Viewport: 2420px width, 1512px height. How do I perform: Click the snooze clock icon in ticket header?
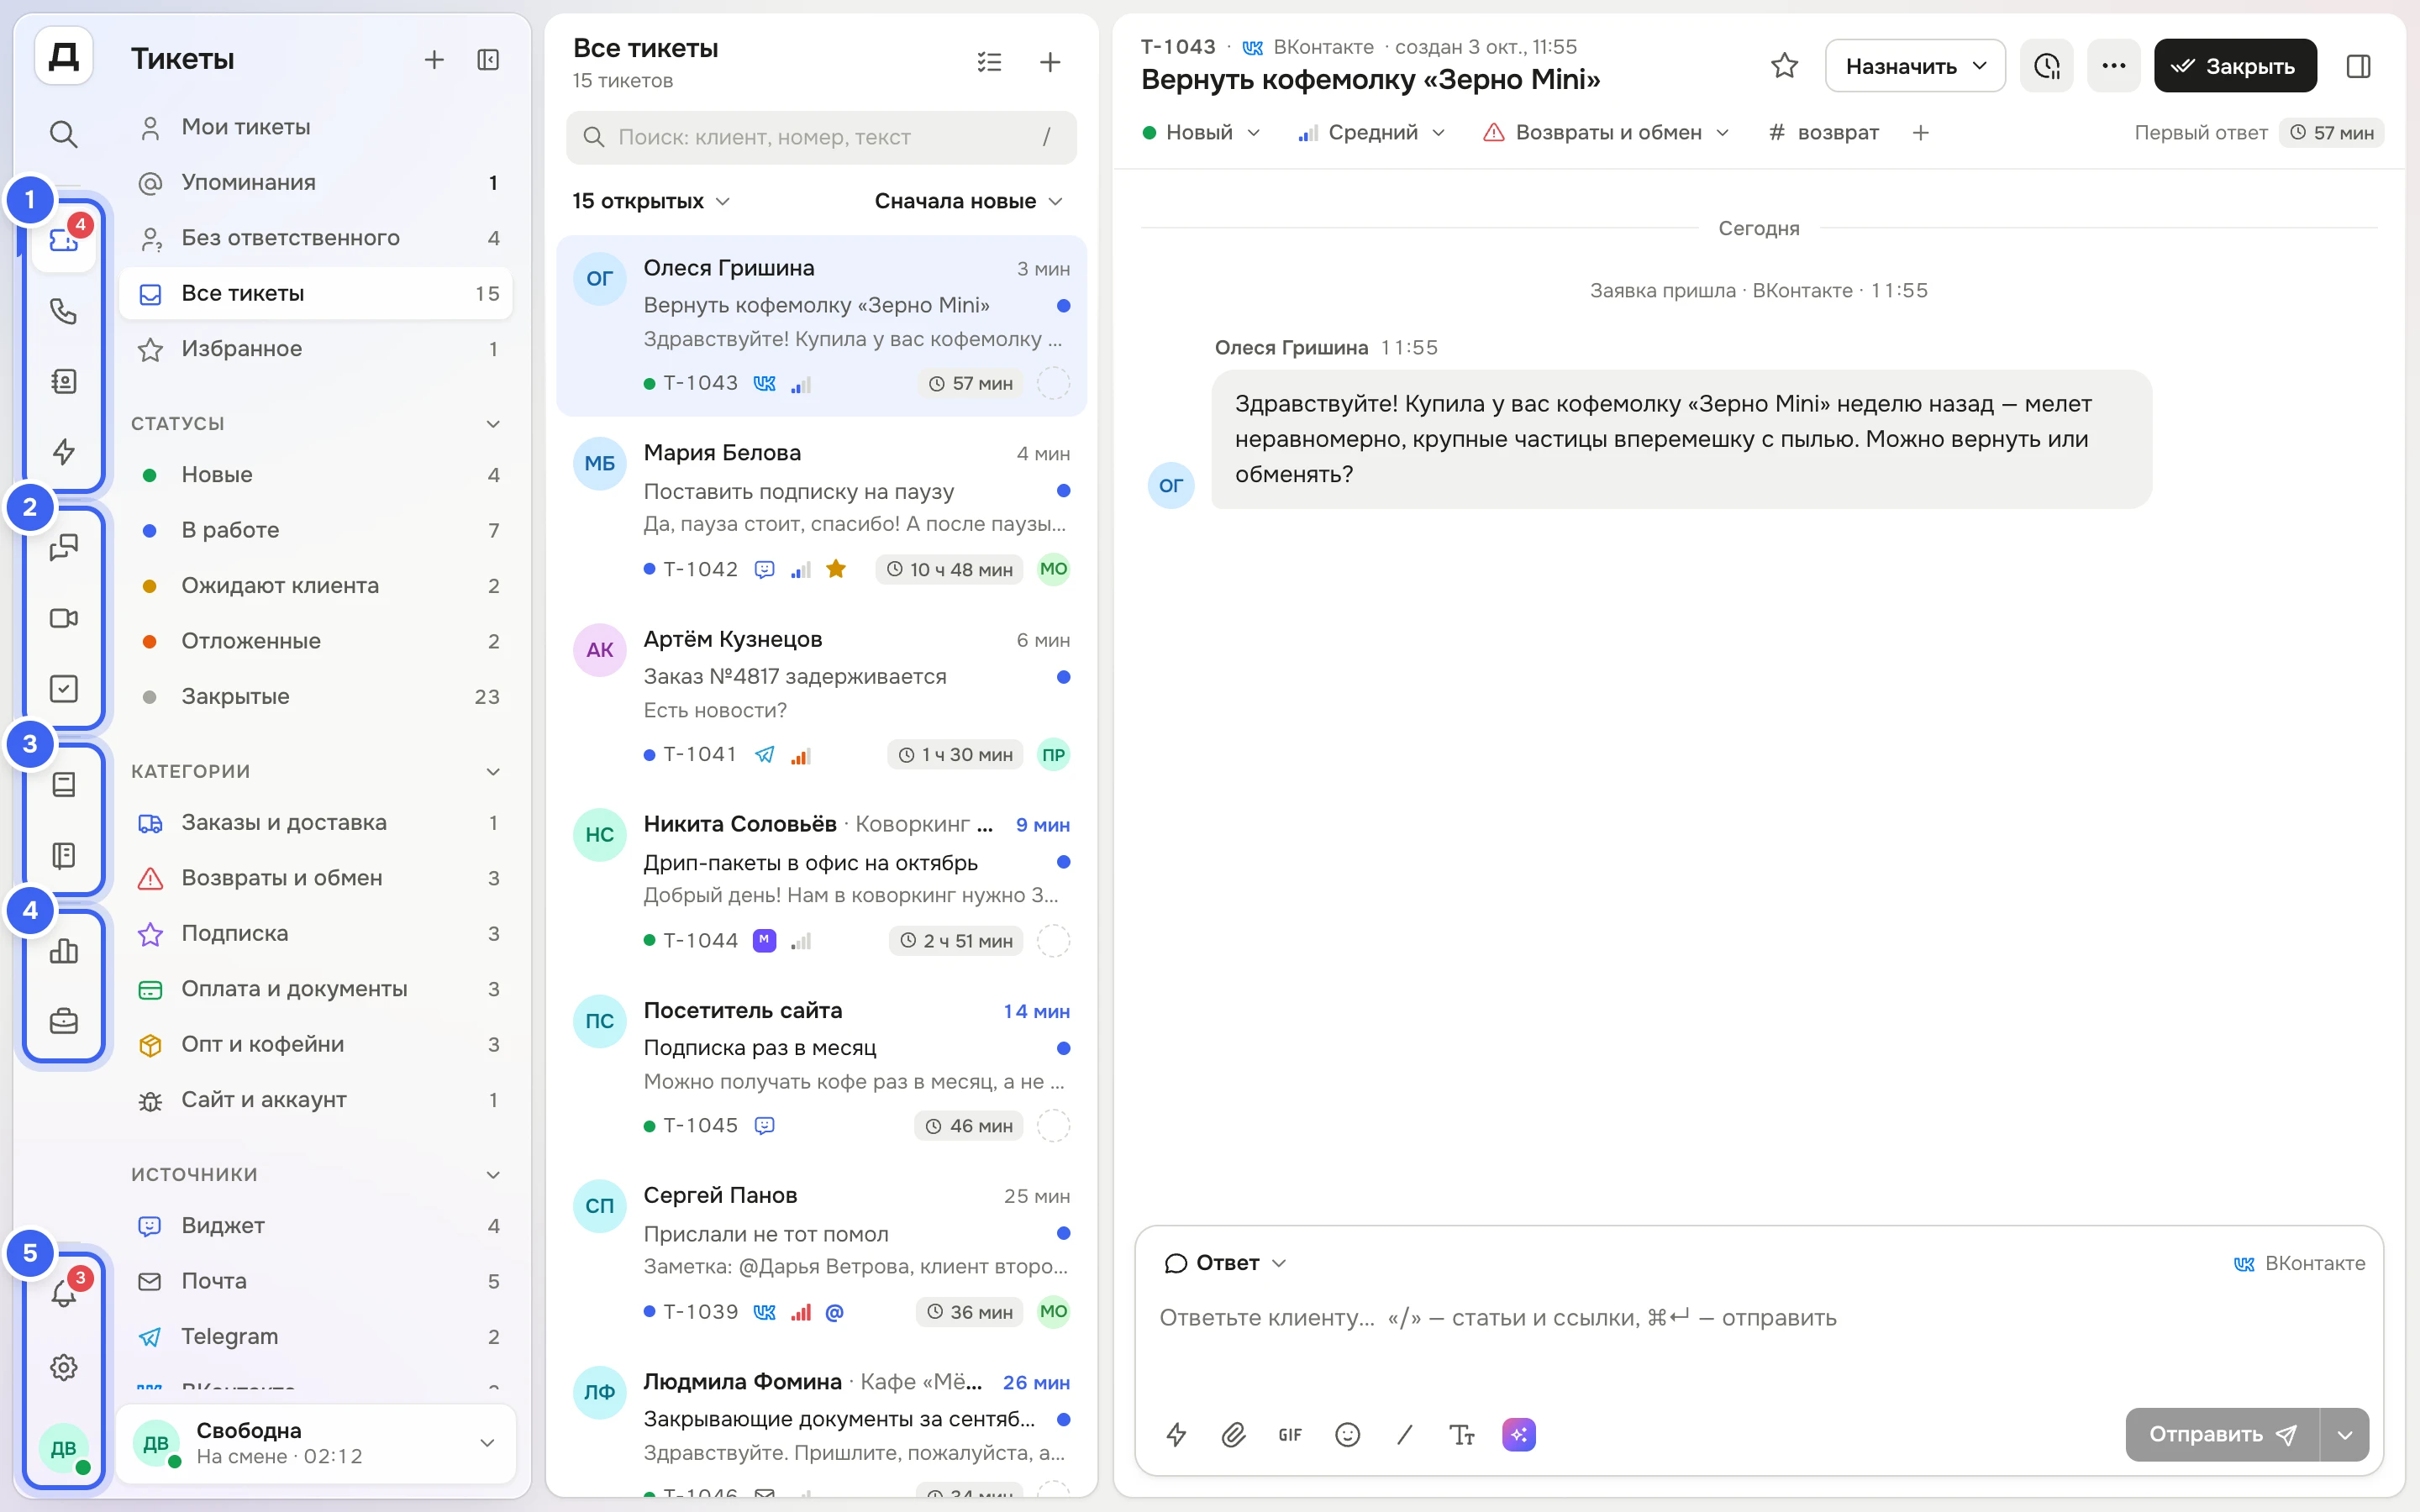pyautogui.click(x=2047, y=66)
